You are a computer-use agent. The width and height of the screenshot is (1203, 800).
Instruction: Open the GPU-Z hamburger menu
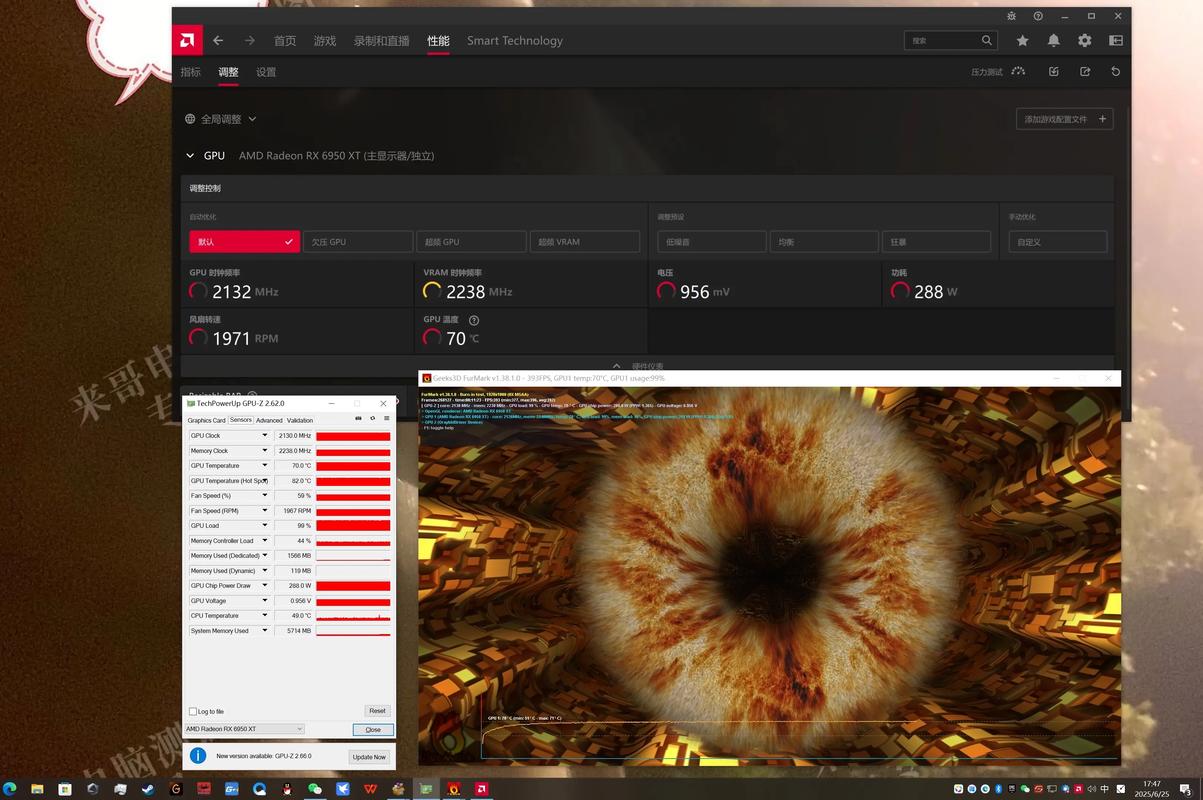386,418
